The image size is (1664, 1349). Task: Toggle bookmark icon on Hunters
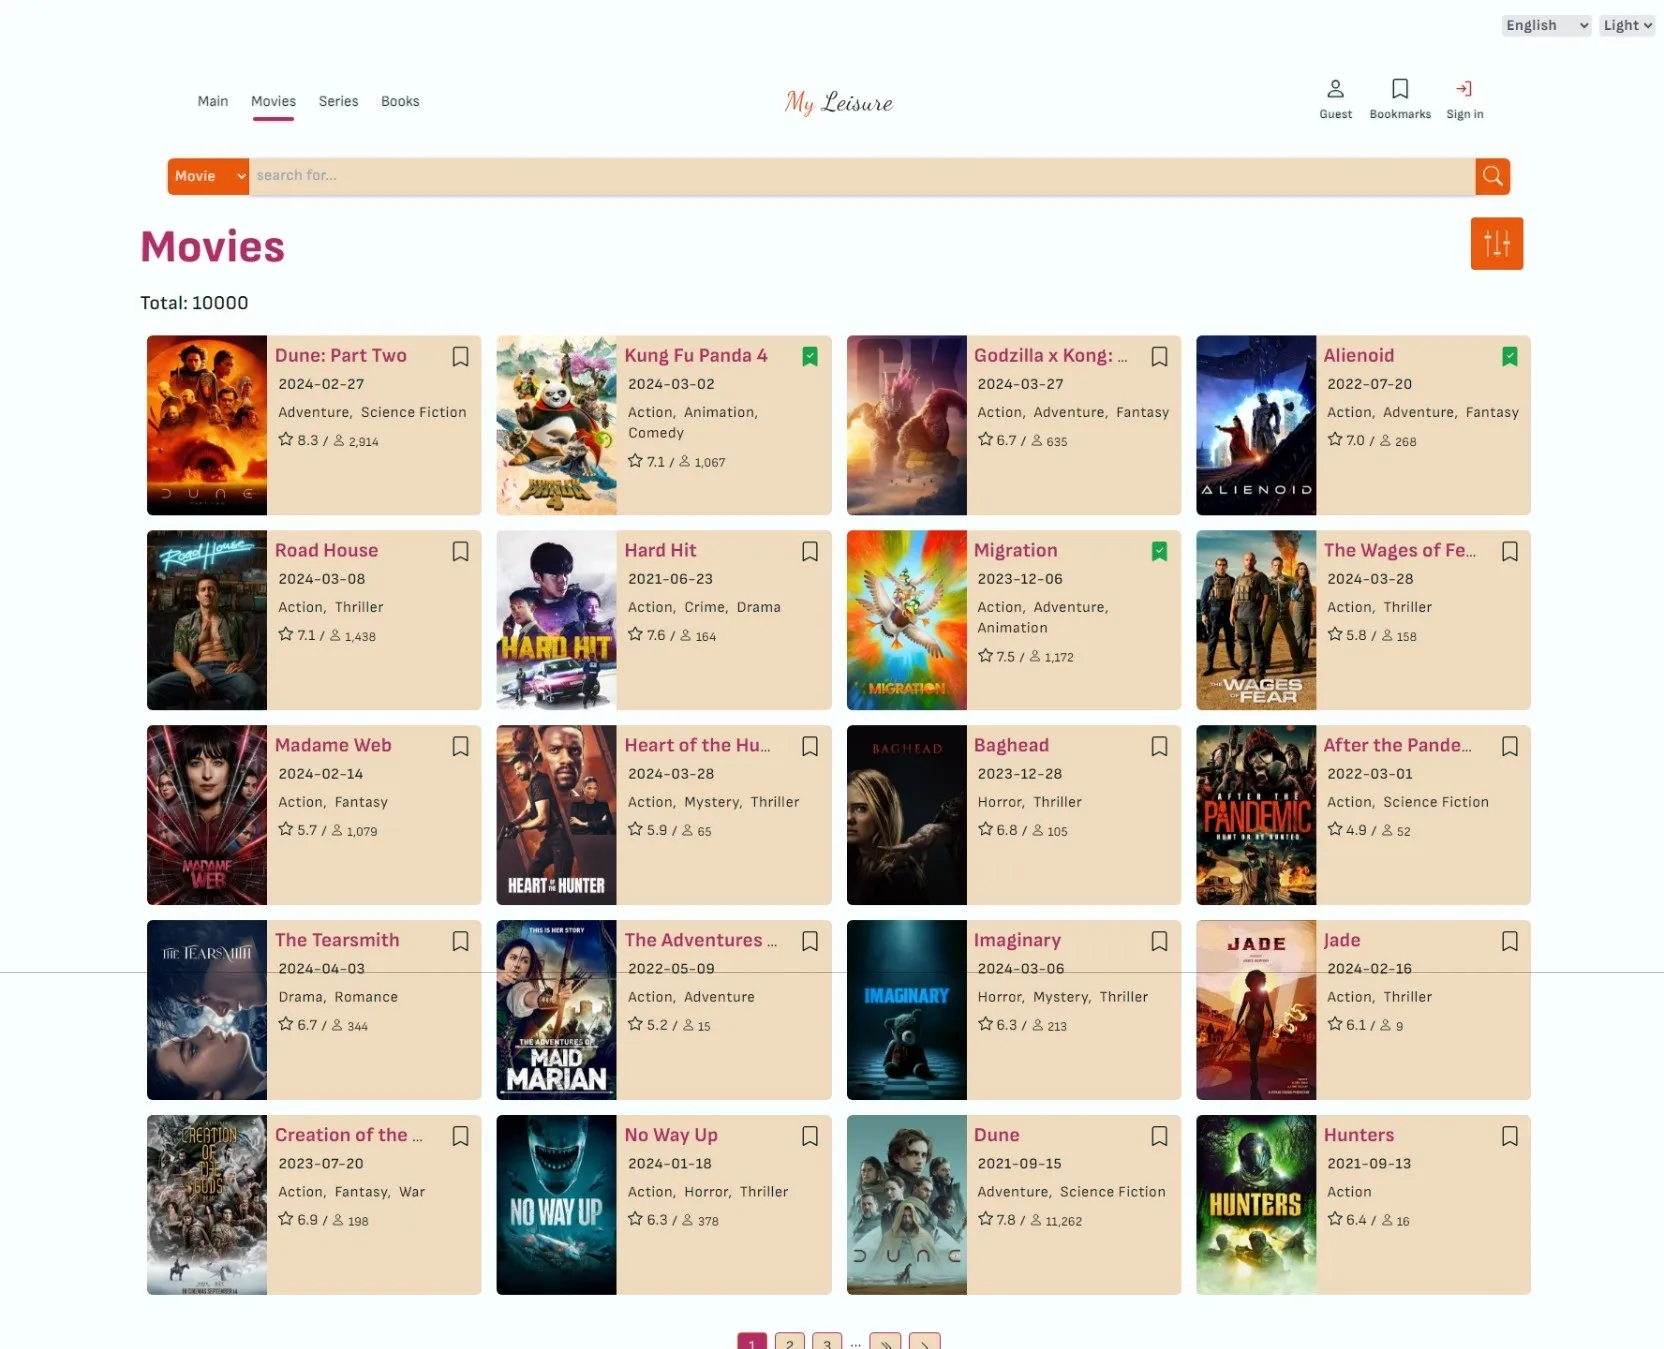click(x=1509, y=1136)
